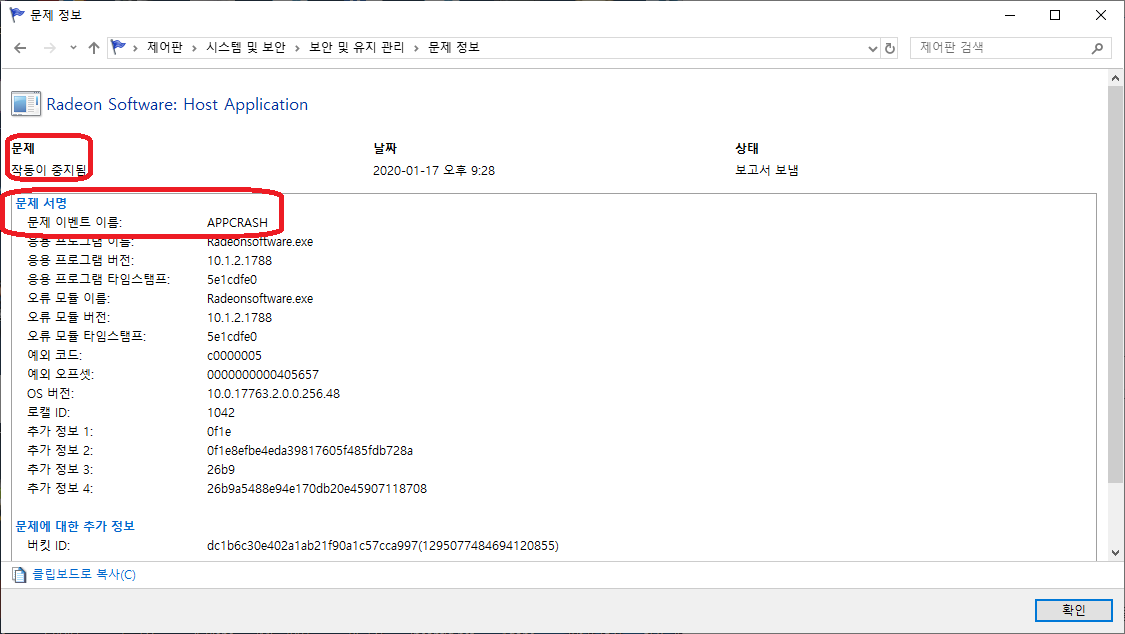This screenshot has width=1125, height=634.
Task: Expand chevron after 제어판 breadcrumb
Action: (194, 48)
